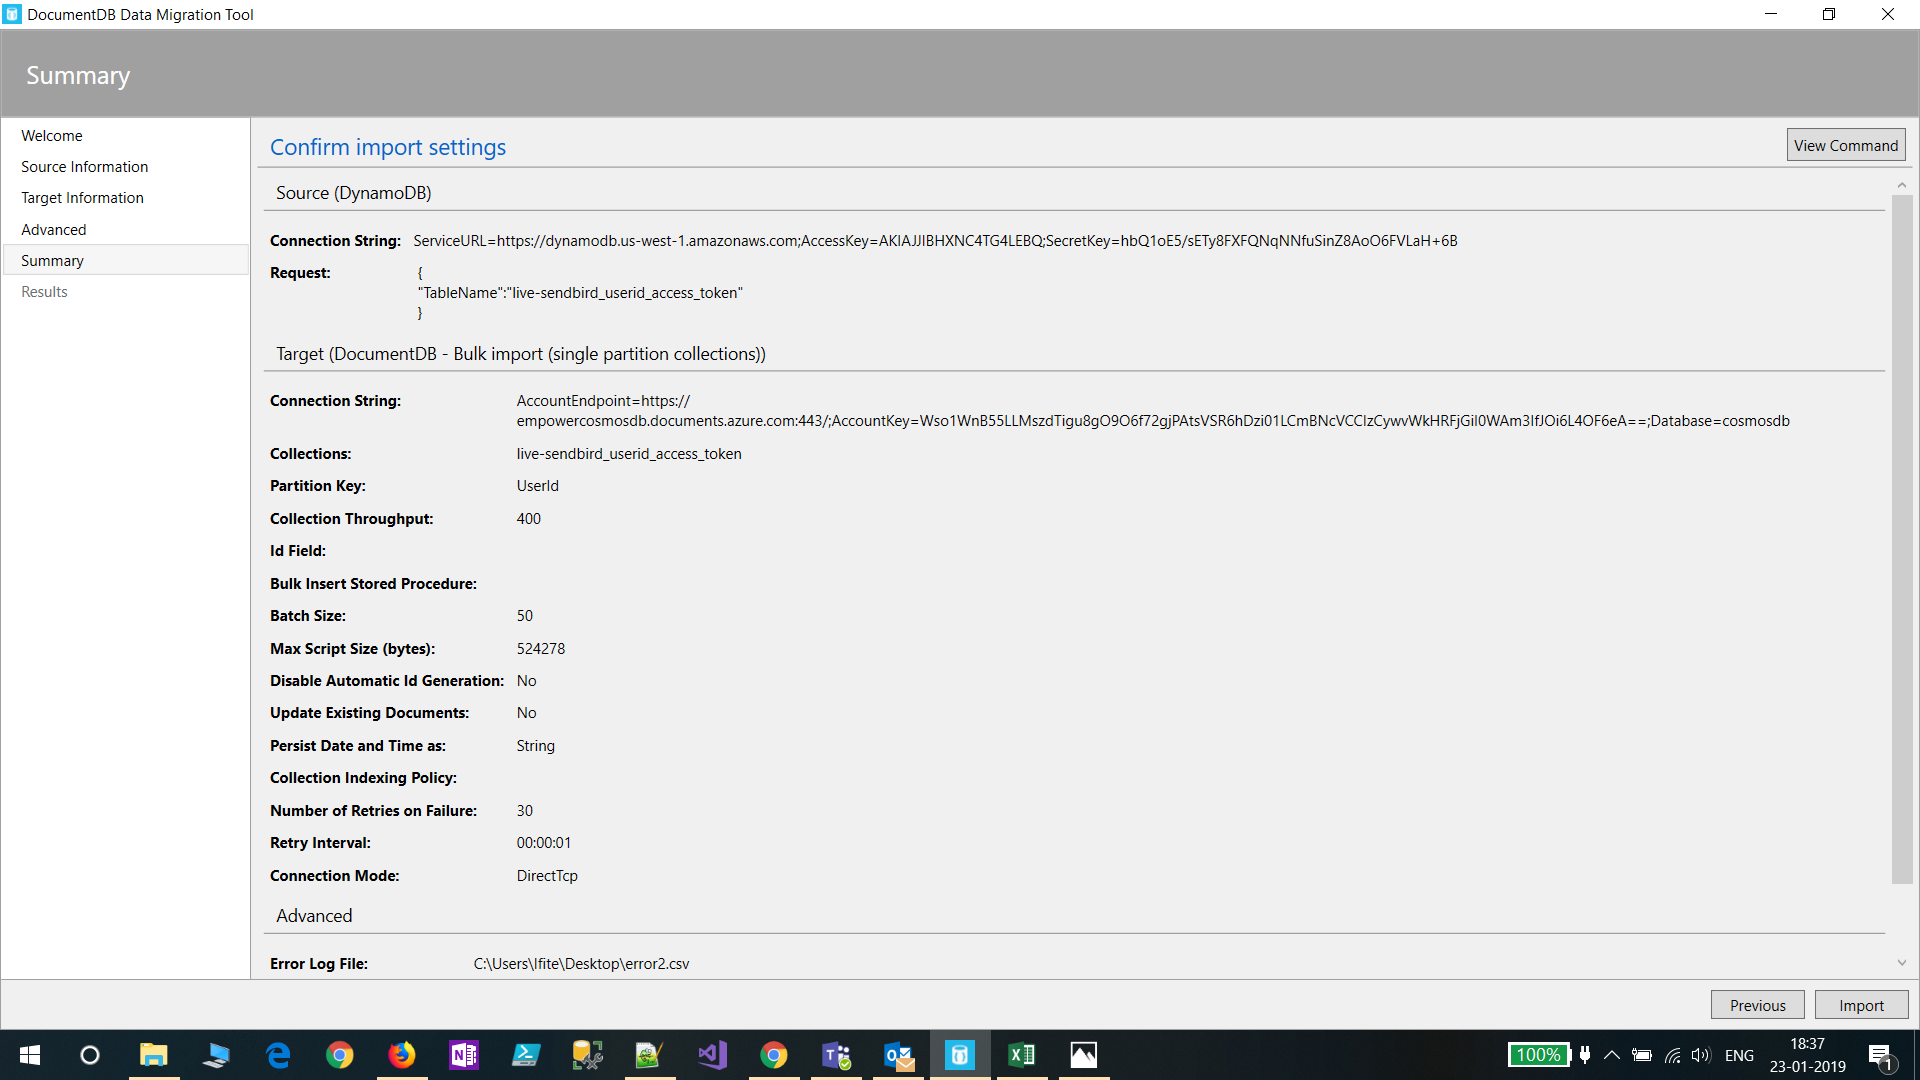
Task: Open Microsoft Edge from taskbar
Action: (x=278, y=1055)
